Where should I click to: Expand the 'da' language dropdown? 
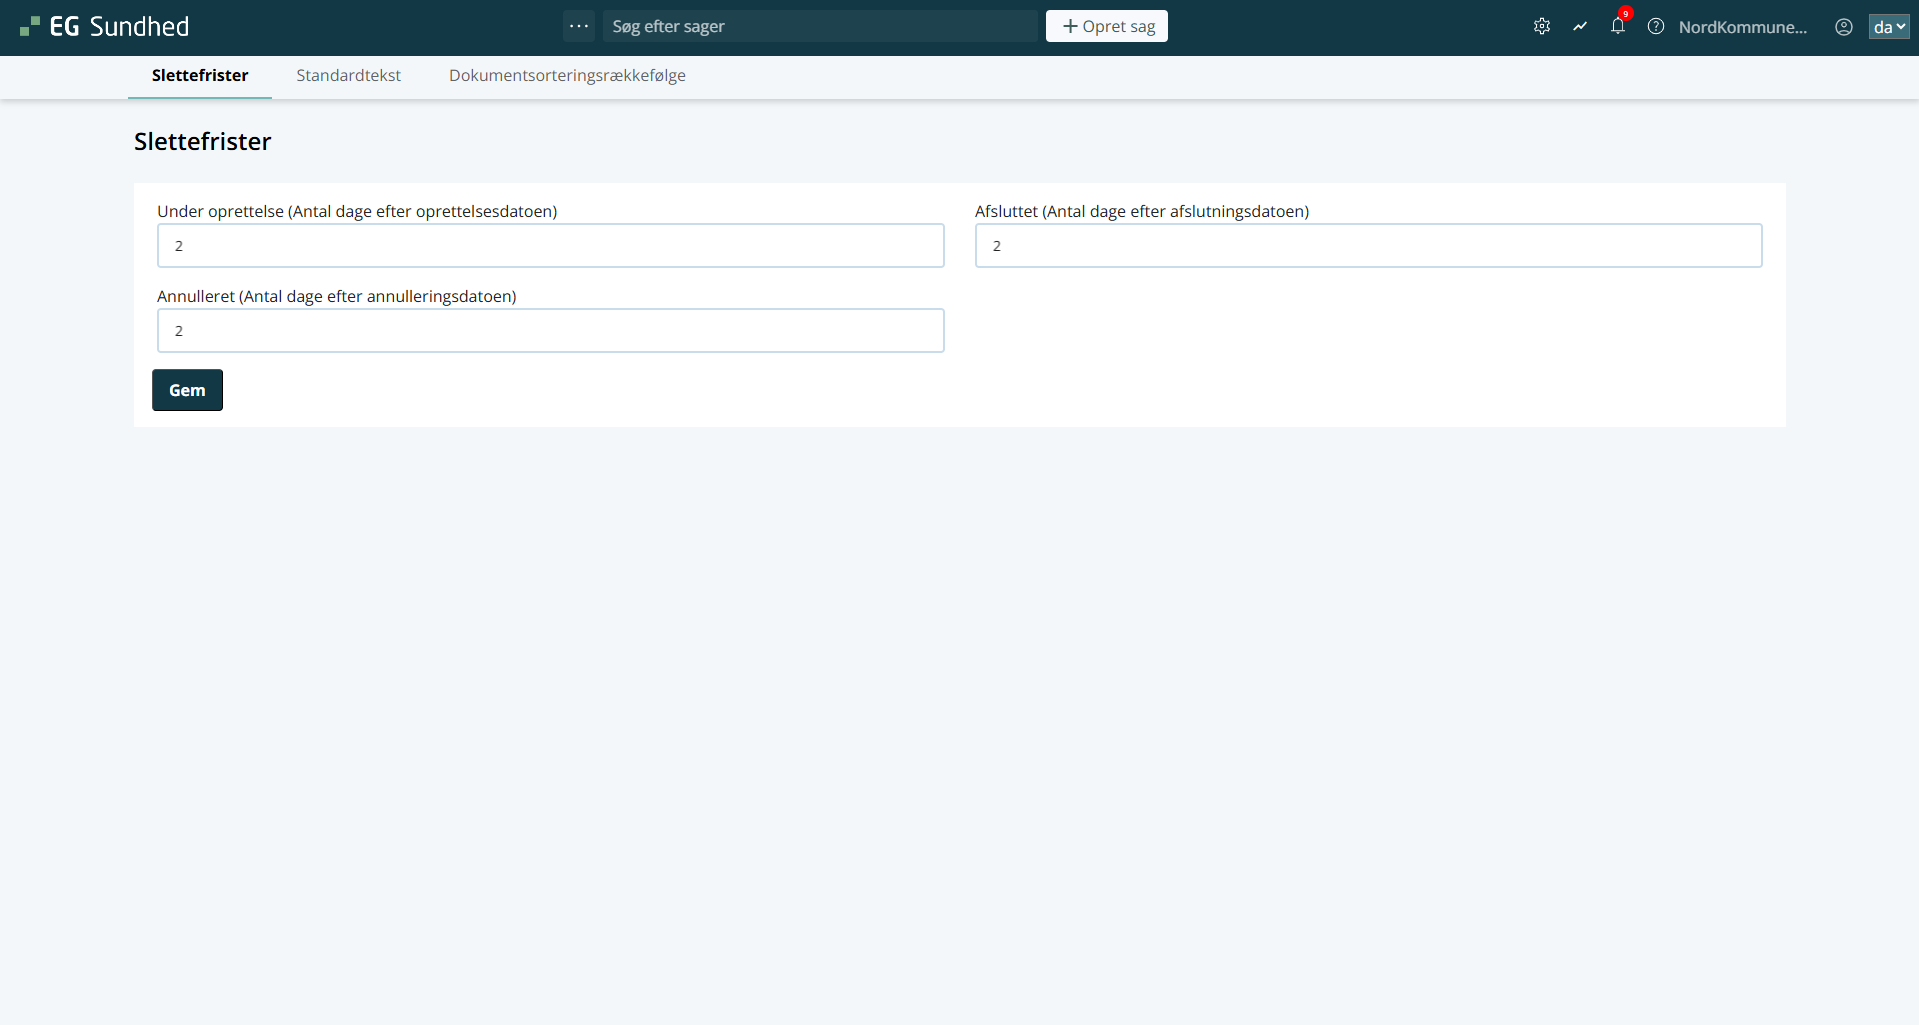(x=1888, y=27)
